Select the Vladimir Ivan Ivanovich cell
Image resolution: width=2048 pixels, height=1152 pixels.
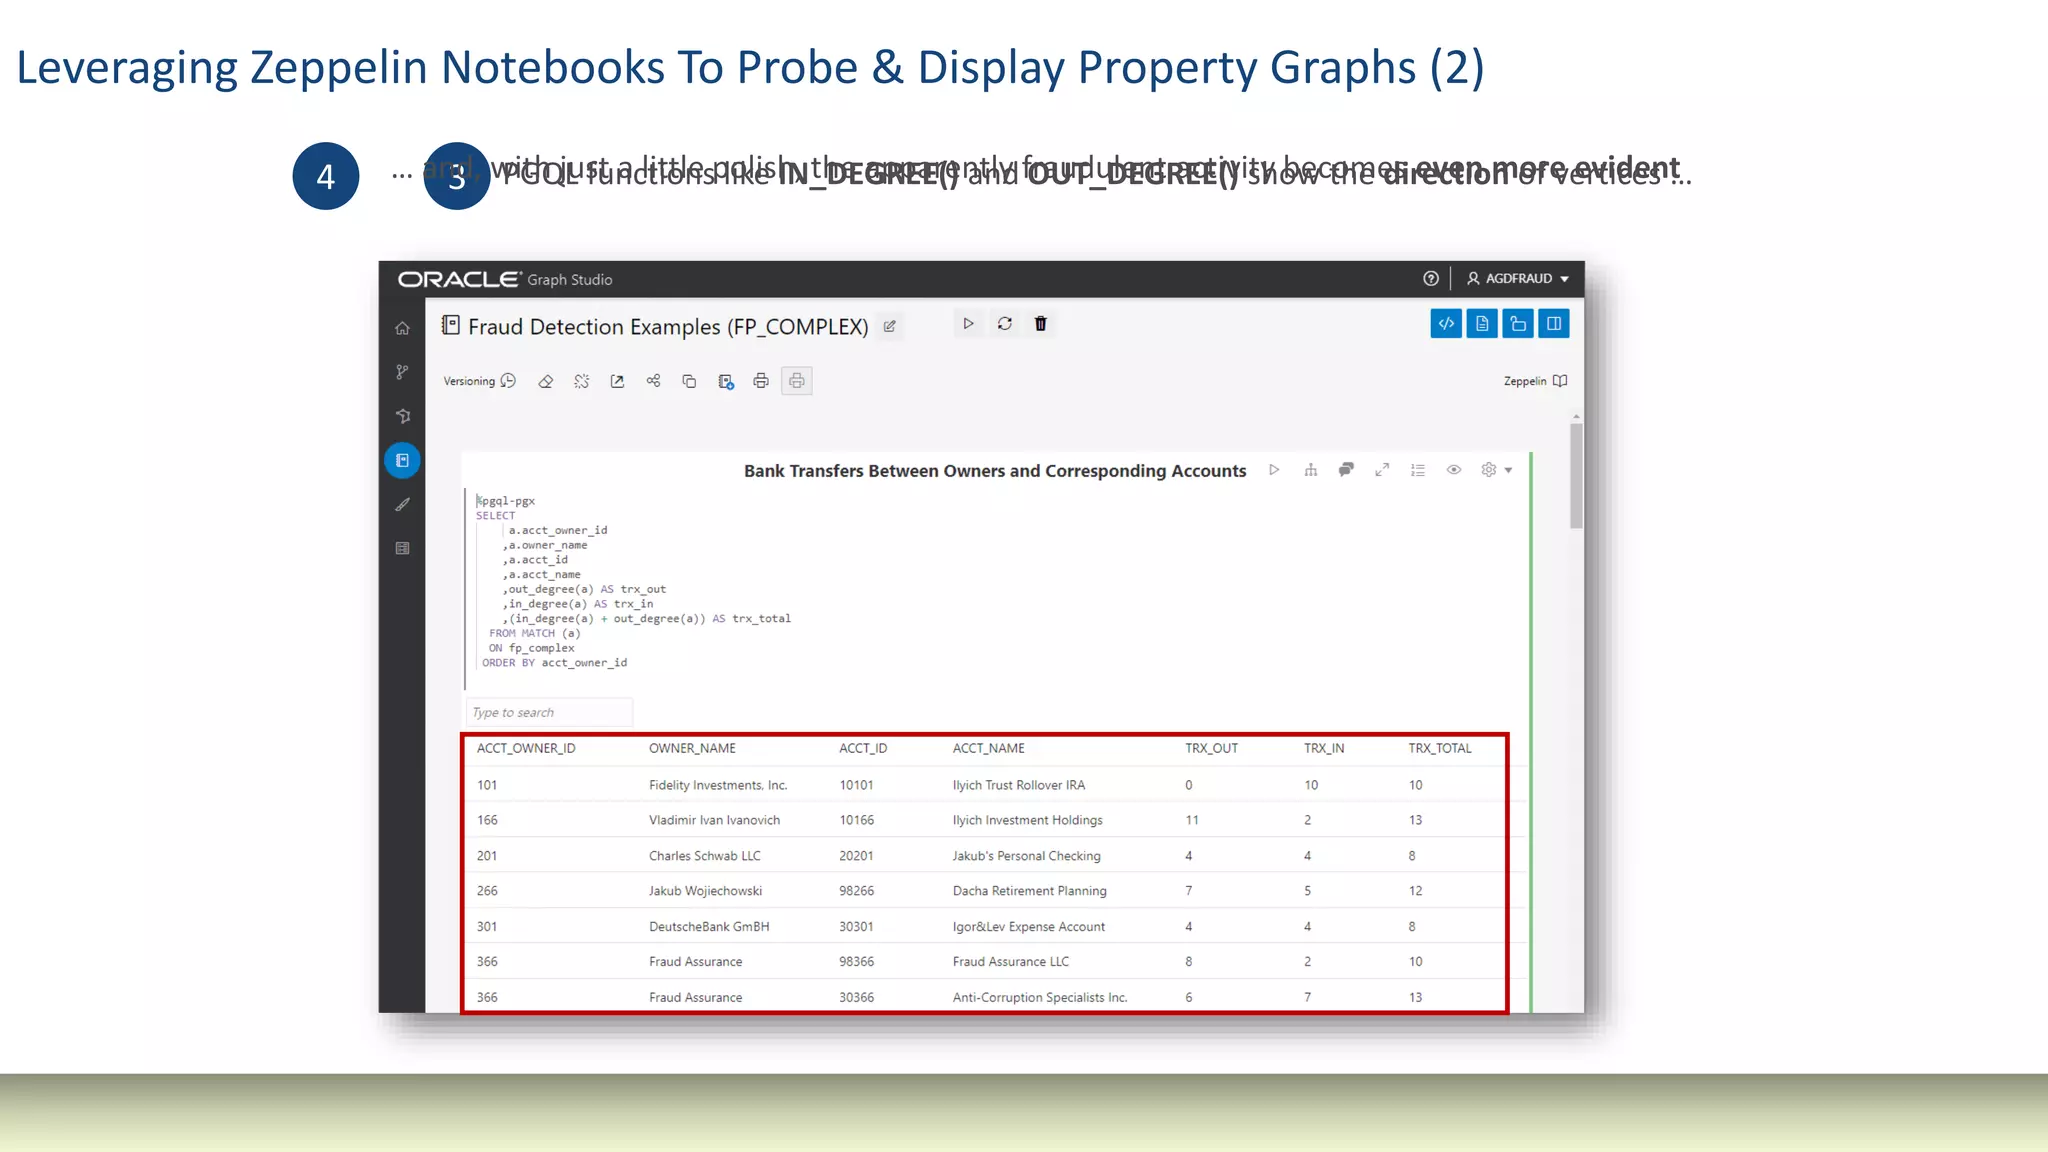(714, 820)
